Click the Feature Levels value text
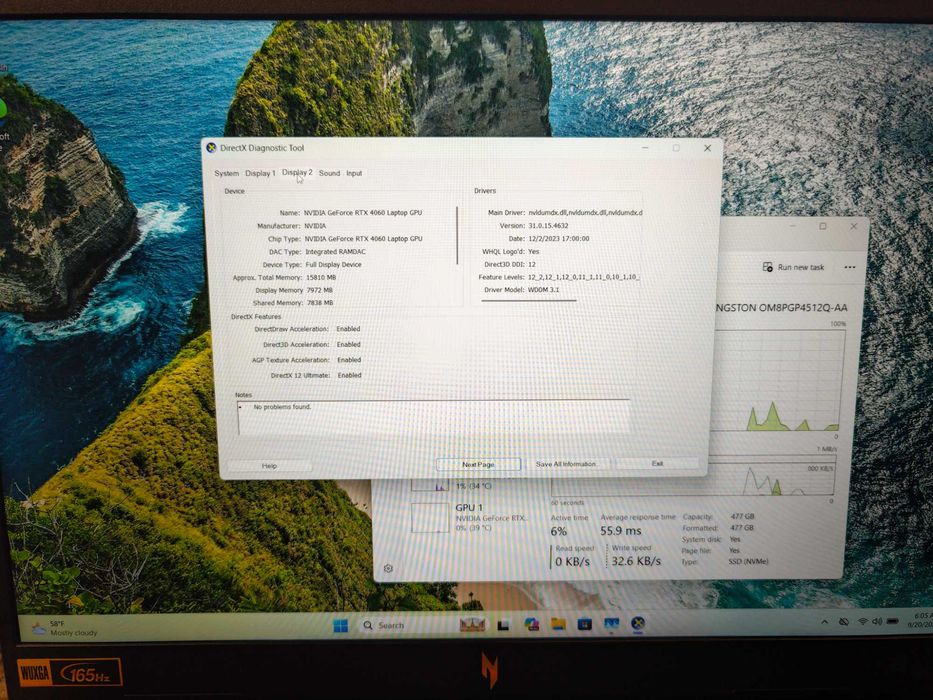Viewport: 933px width, 700px height. pyautogui.click(x=584, y=277)
